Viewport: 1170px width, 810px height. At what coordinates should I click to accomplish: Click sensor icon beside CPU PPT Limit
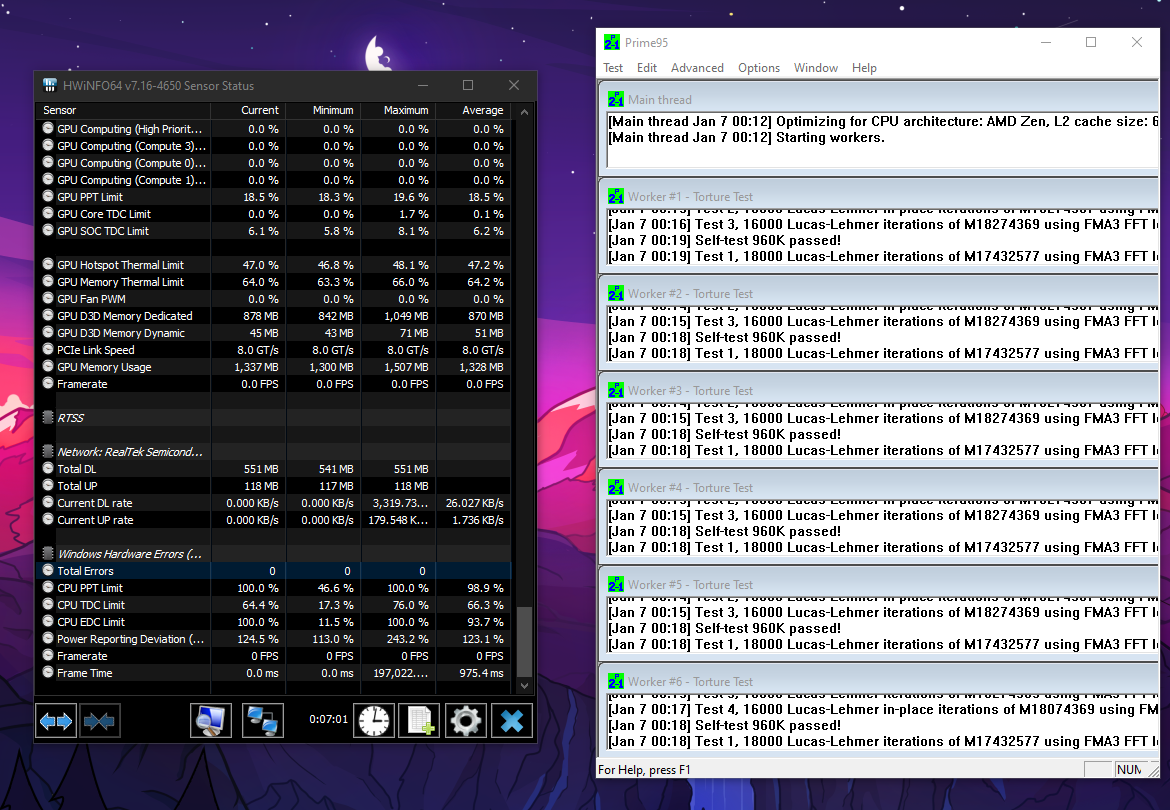coord(48,587)
